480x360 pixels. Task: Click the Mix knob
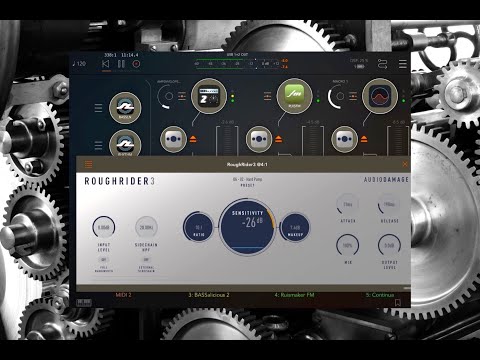tap(347, 245)
